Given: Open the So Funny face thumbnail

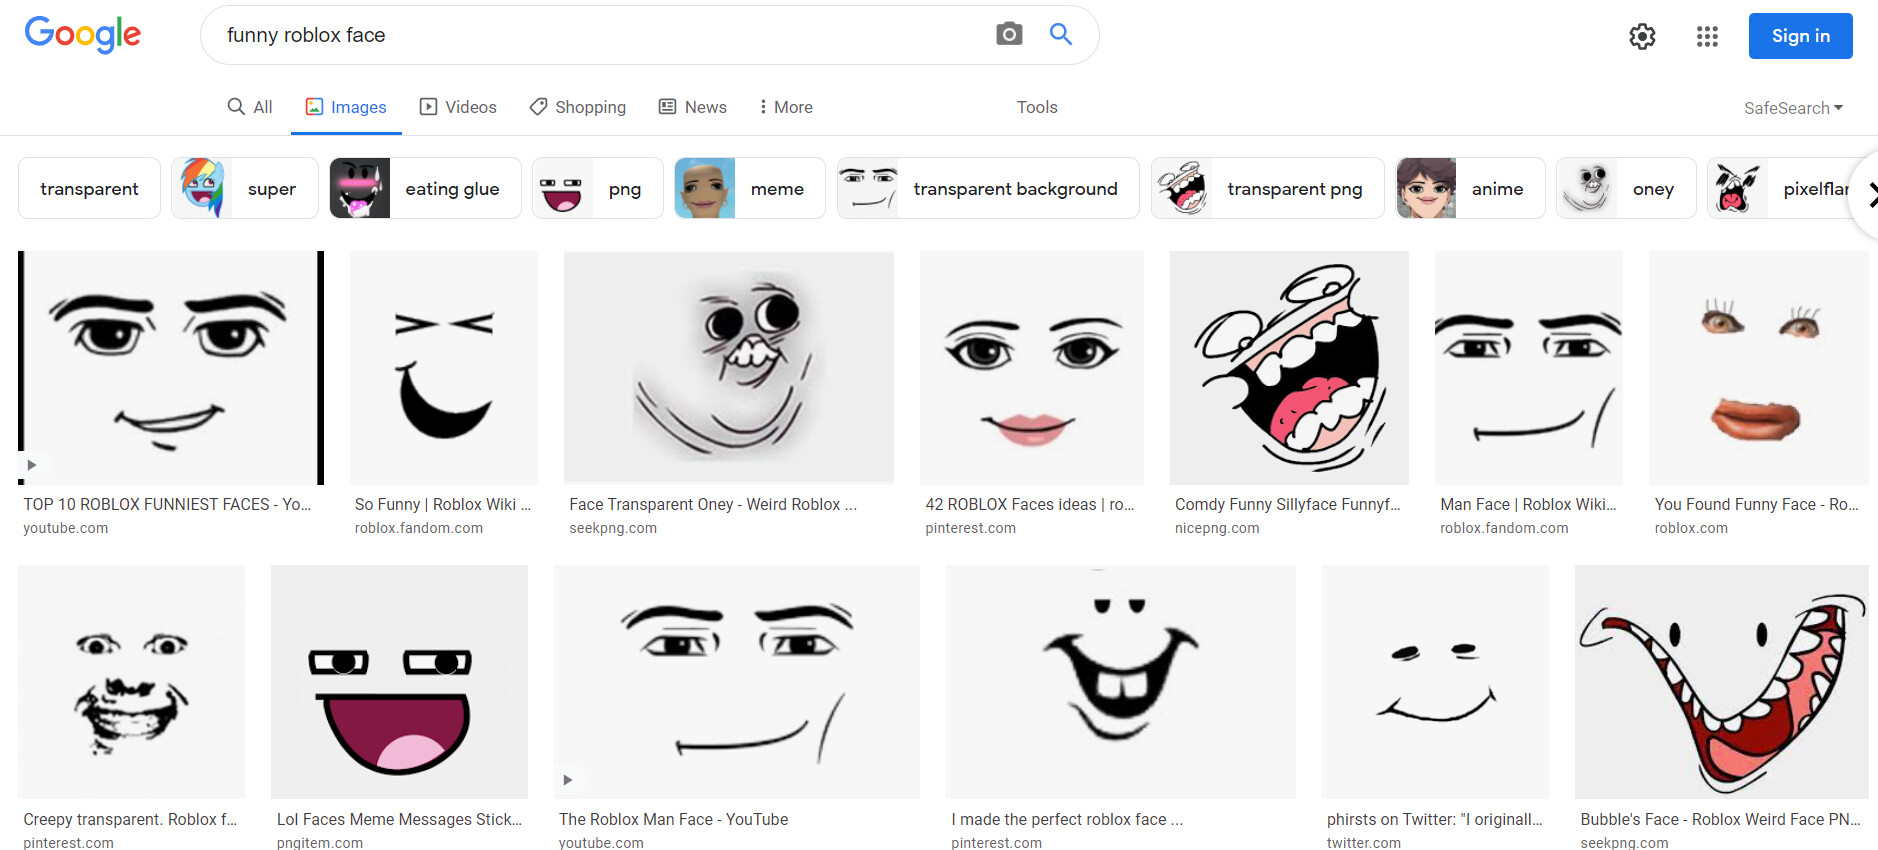Looking at the screenshot, I should pos(444,368).
